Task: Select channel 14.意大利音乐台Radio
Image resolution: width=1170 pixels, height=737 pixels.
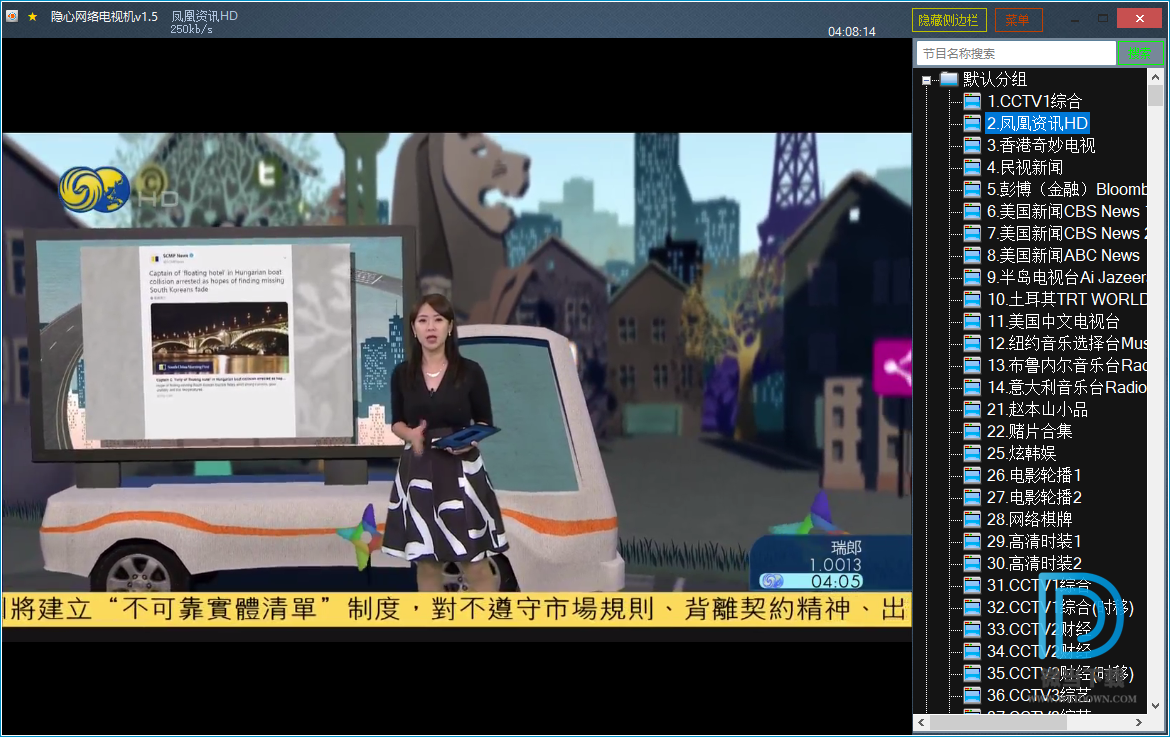Action: tap(1066, 387)
